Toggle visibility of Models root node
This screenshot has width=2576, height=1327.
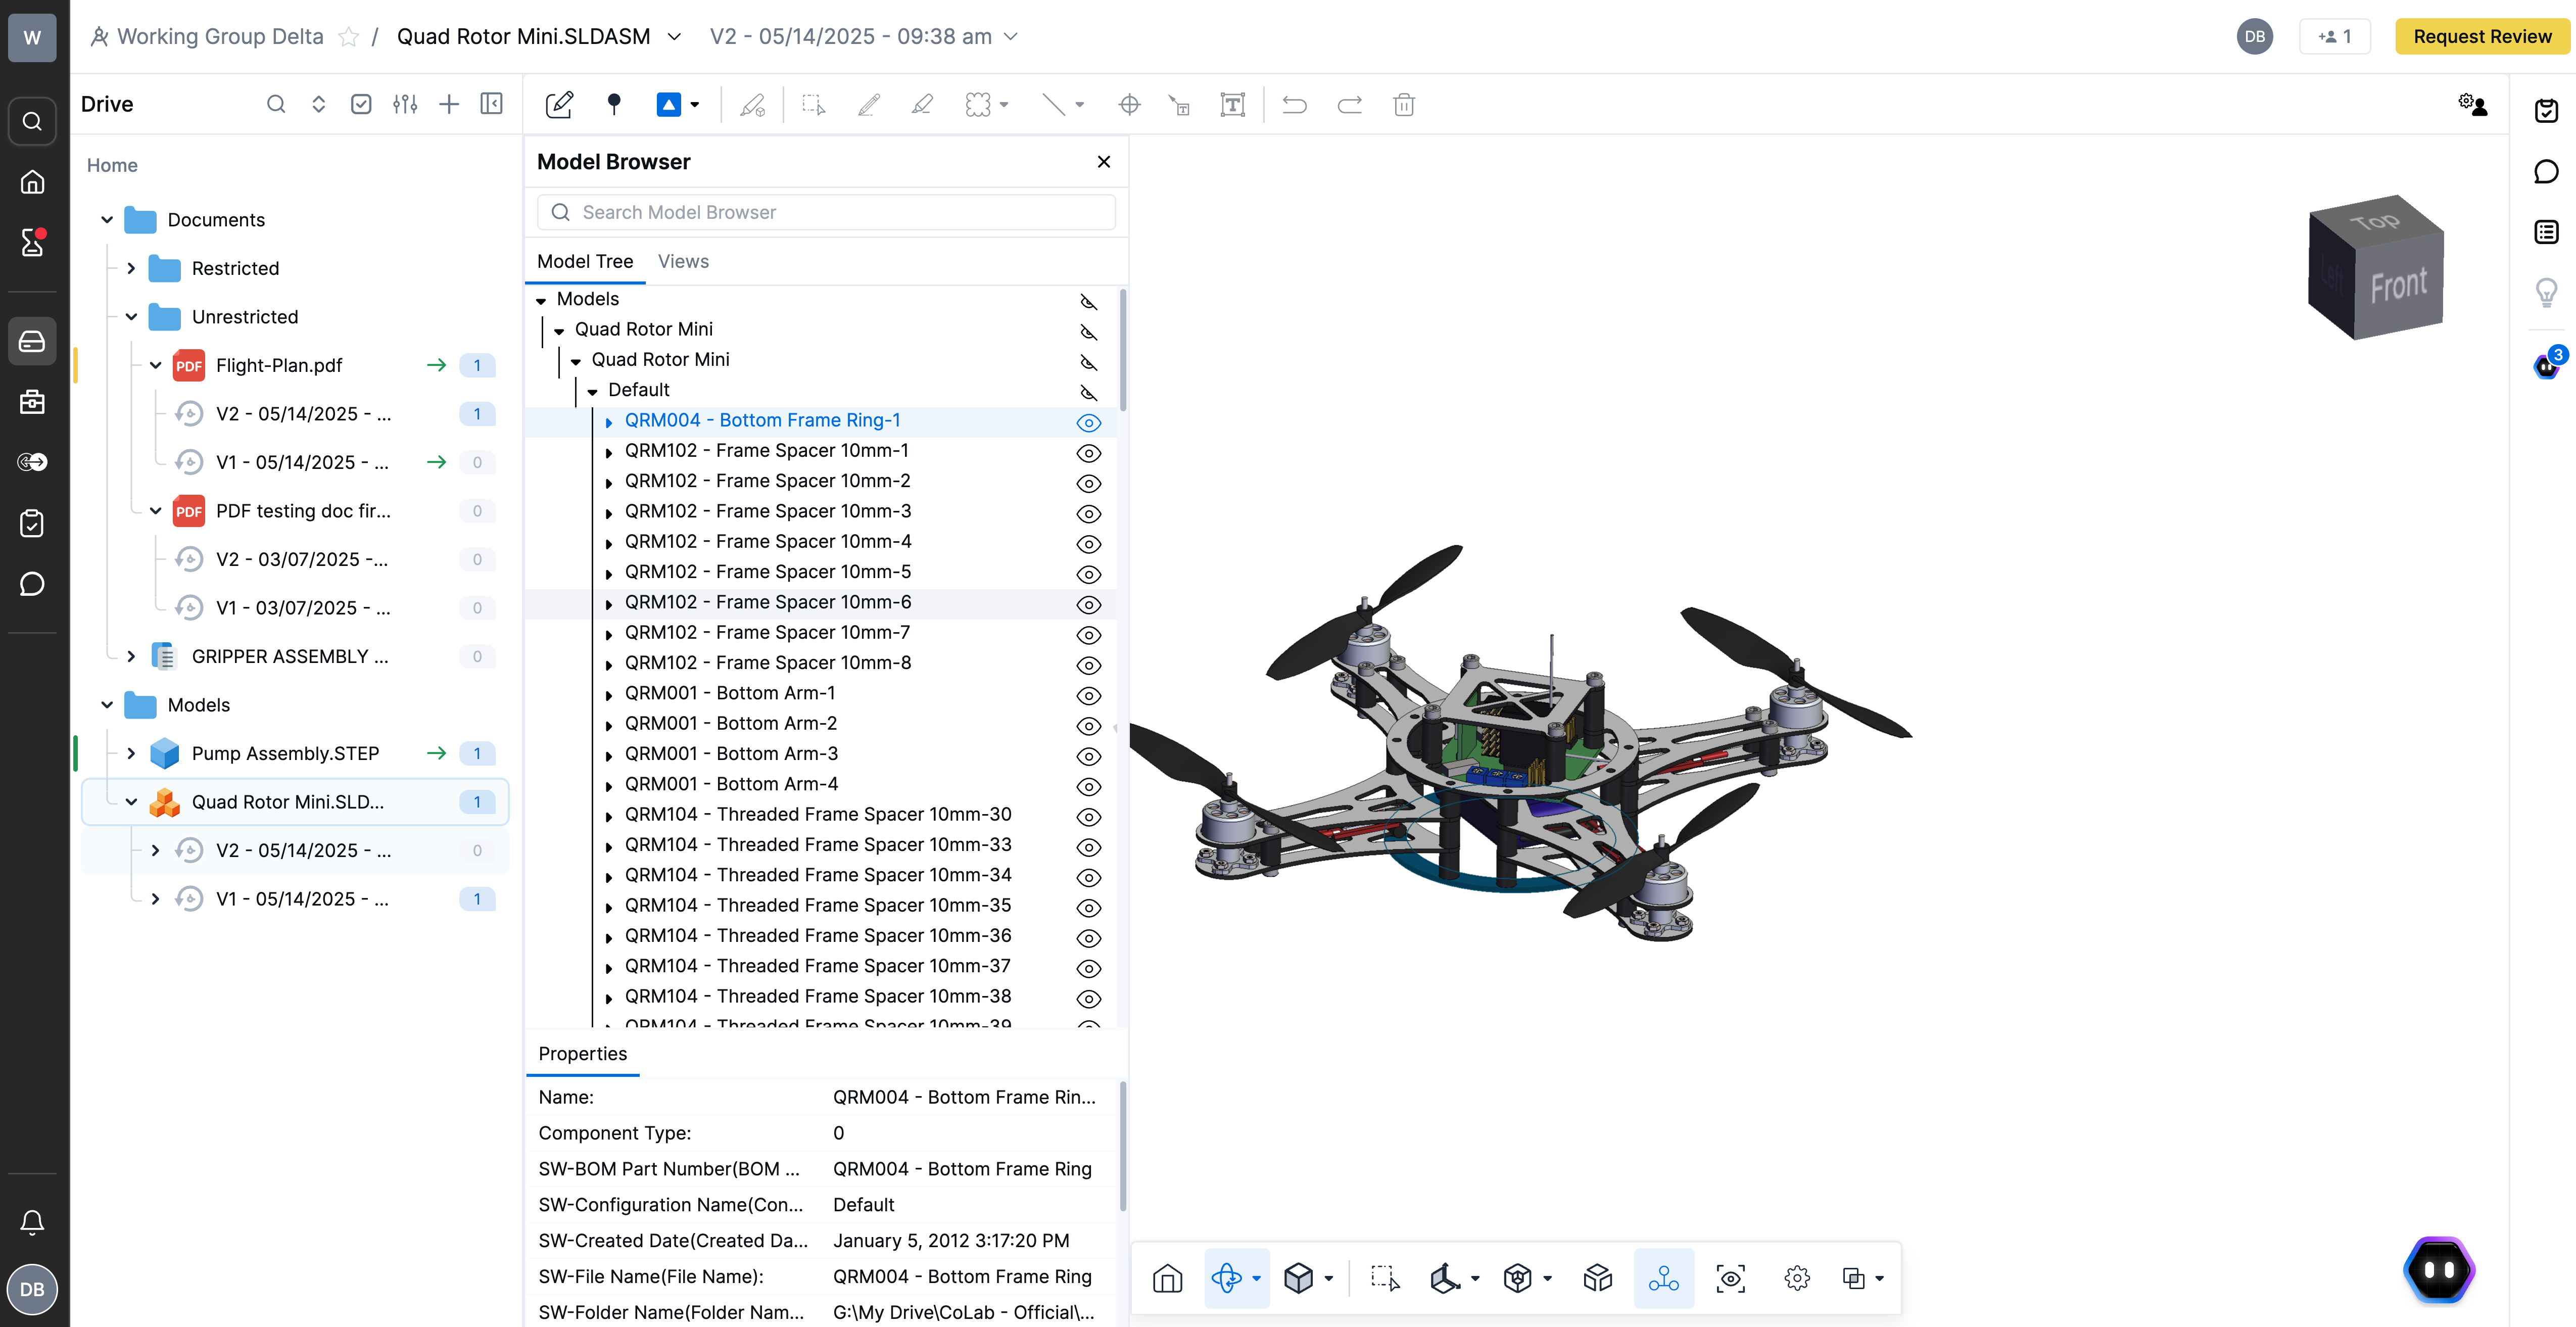click(x=1088, y=301)
